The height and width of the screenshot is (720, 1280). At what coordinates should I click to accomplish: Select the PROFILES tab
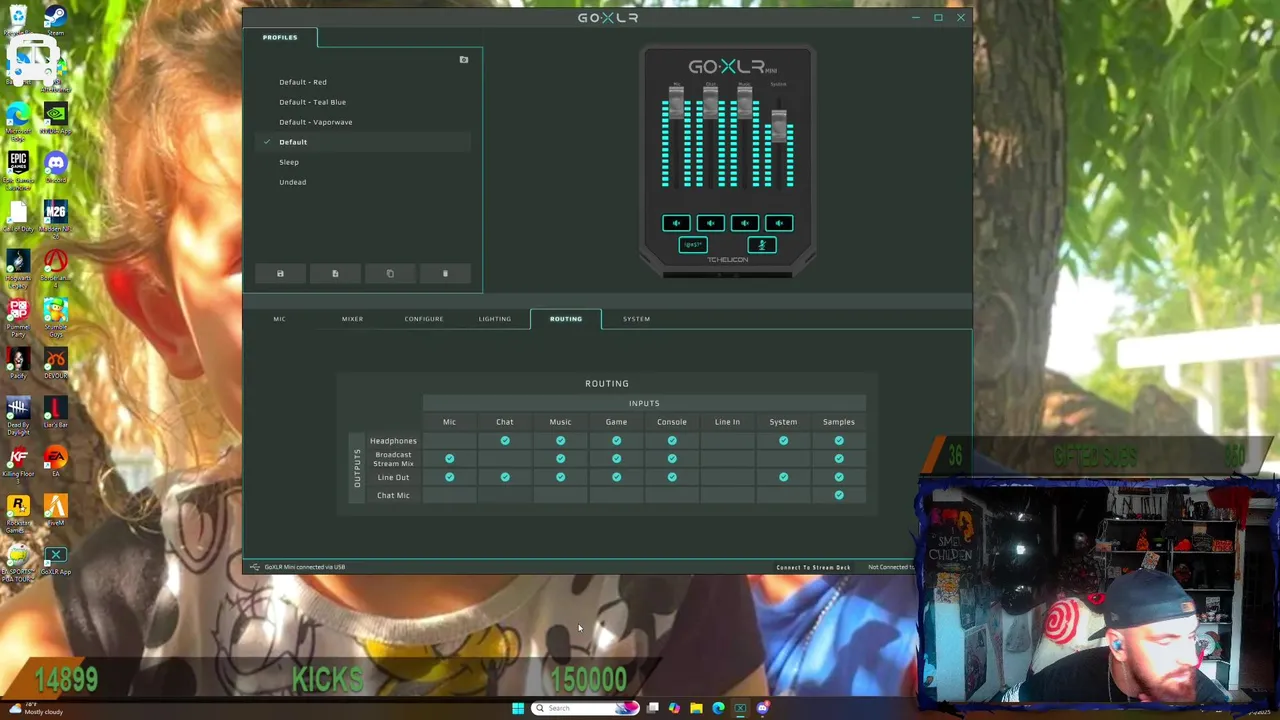(280, 38)
